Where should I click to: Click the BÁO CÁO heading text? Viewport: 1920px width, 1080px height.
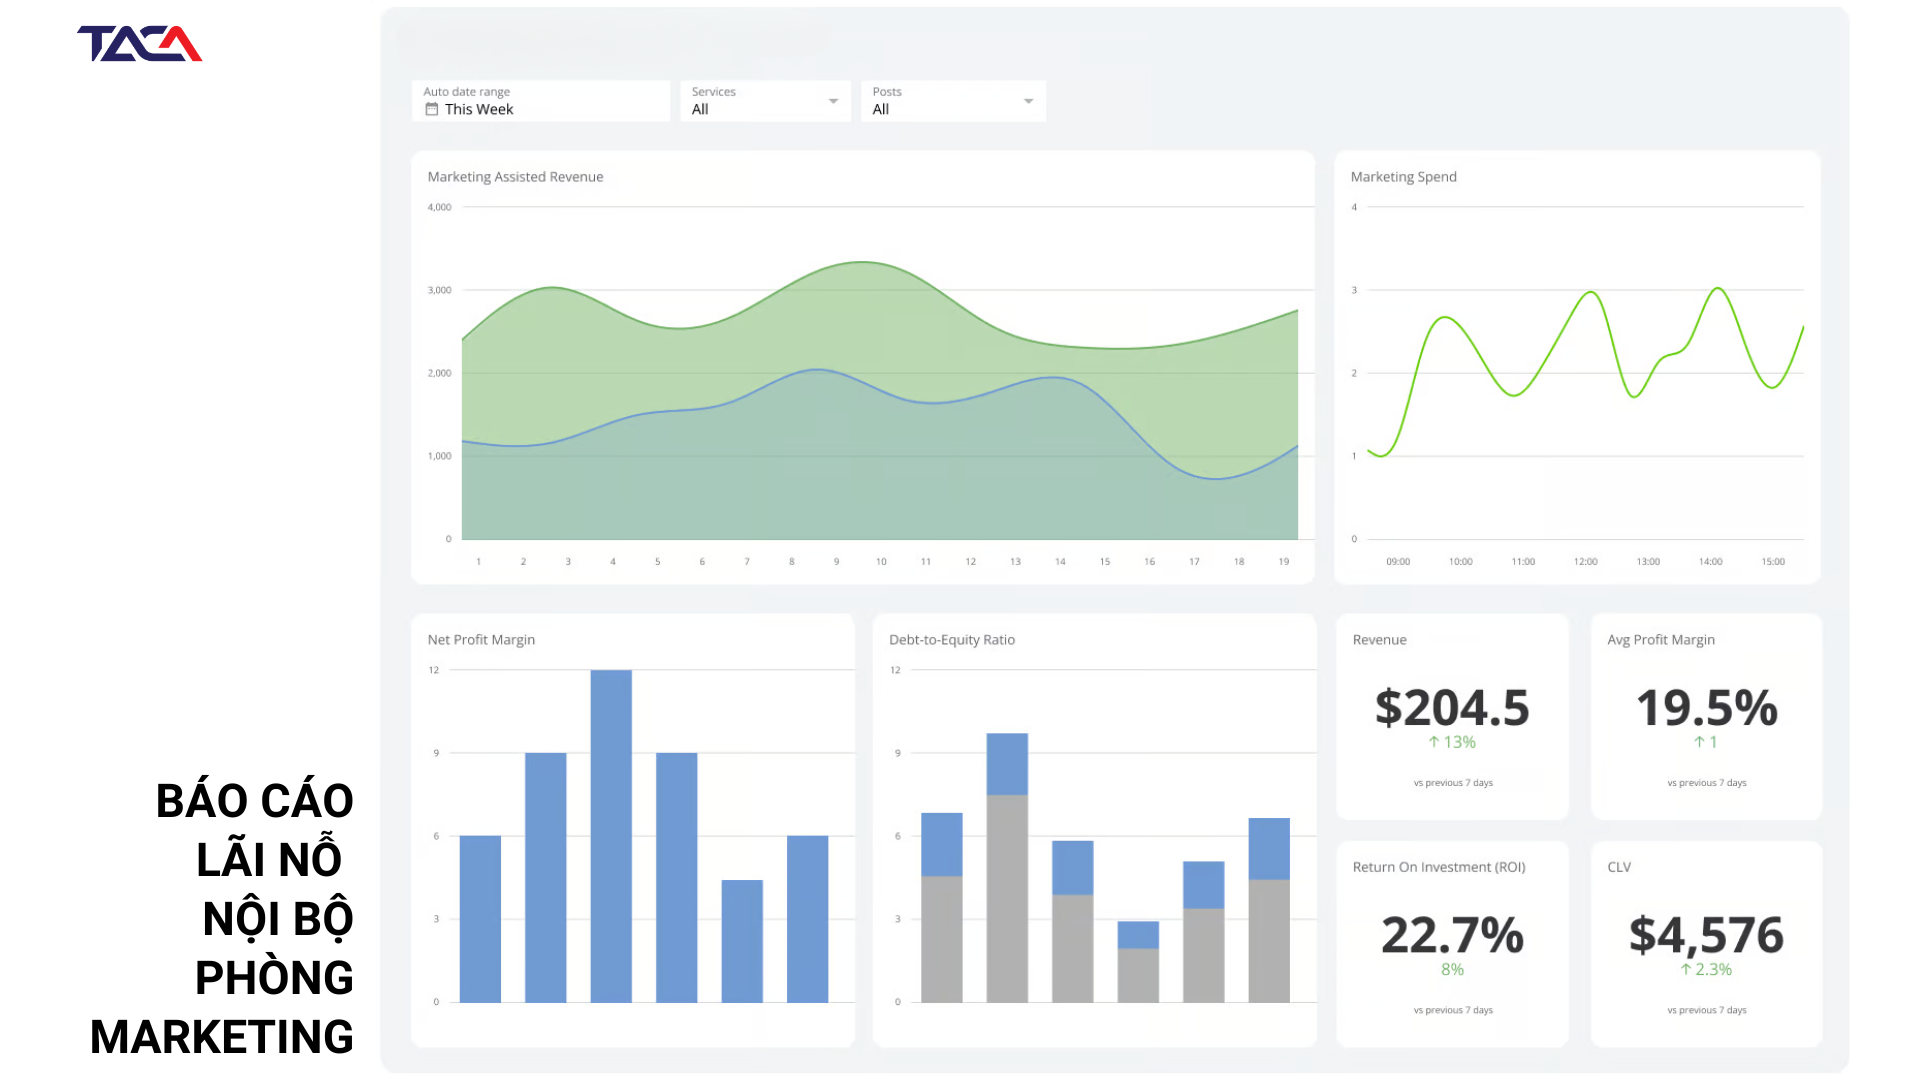(x=254, y=801)
